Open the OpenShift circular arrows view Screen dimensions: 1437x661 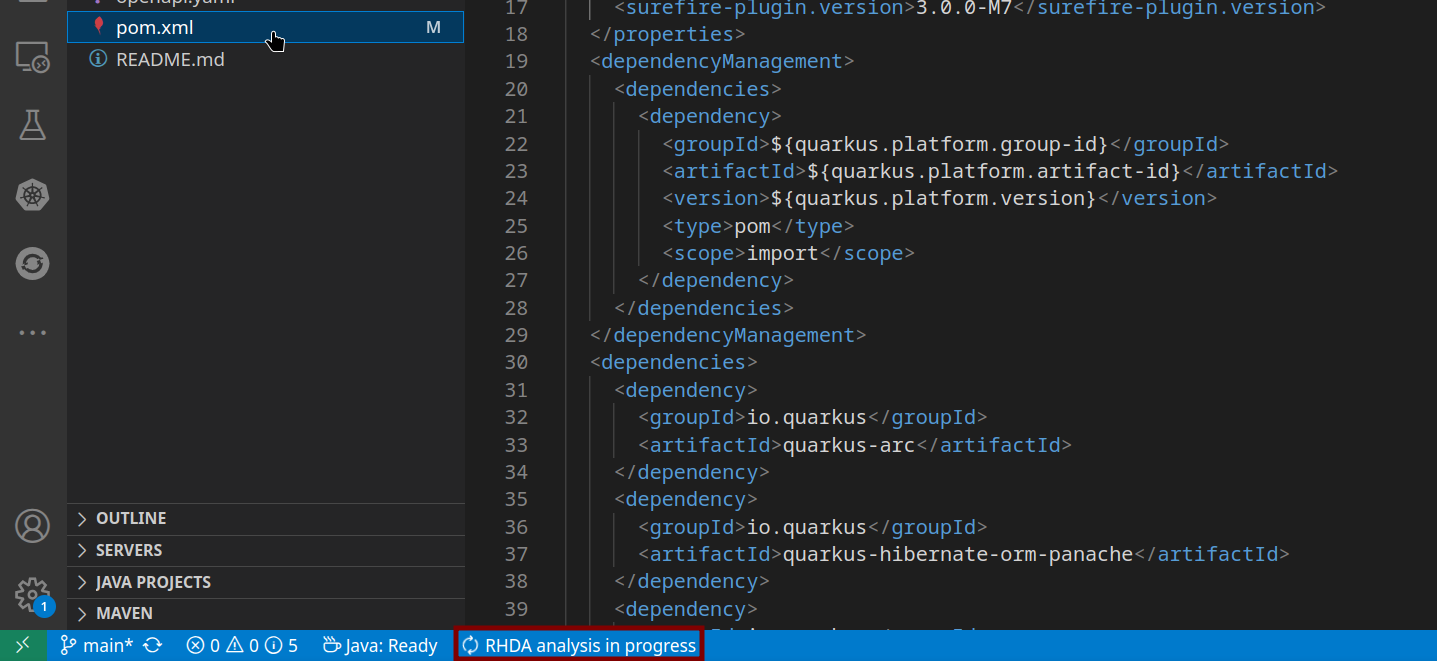(x=32, y=264)
